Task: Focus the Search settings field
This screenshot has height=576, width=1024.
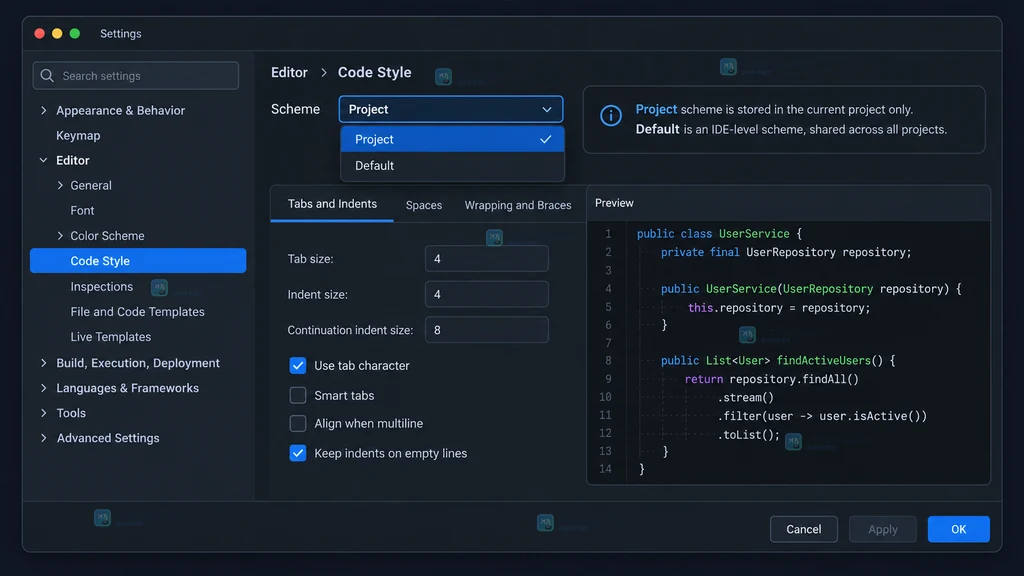Action: coord(136,76)
